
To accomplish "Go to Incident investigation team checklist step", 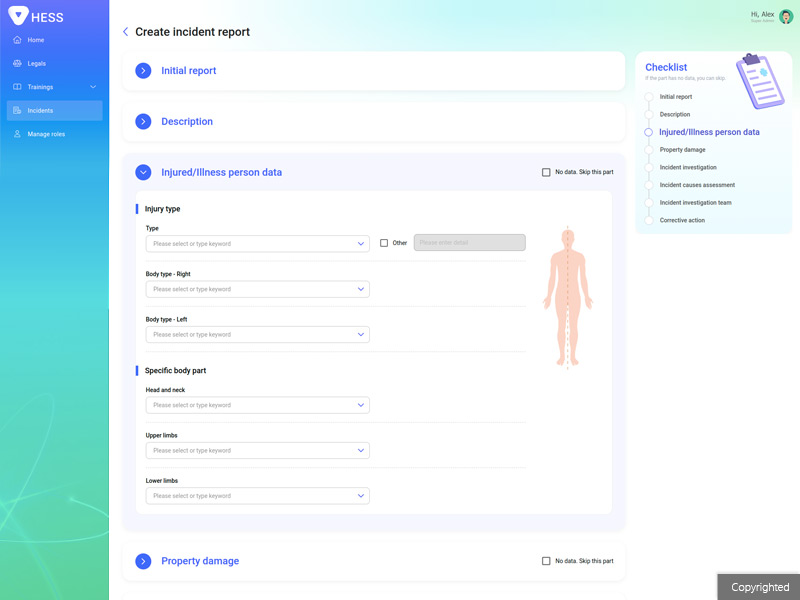I will tap(695, 203).
